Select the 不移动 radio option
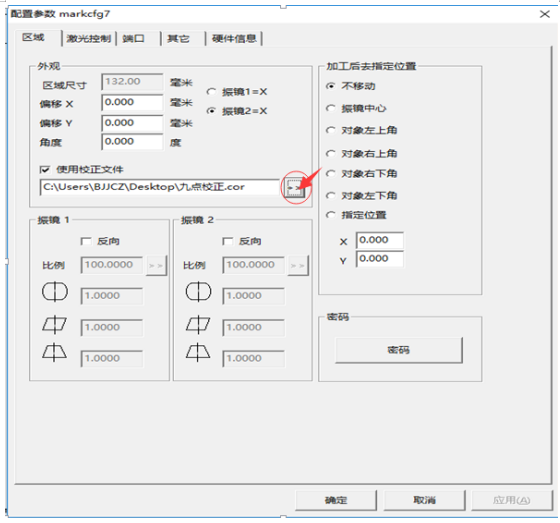 coord(331,86)
